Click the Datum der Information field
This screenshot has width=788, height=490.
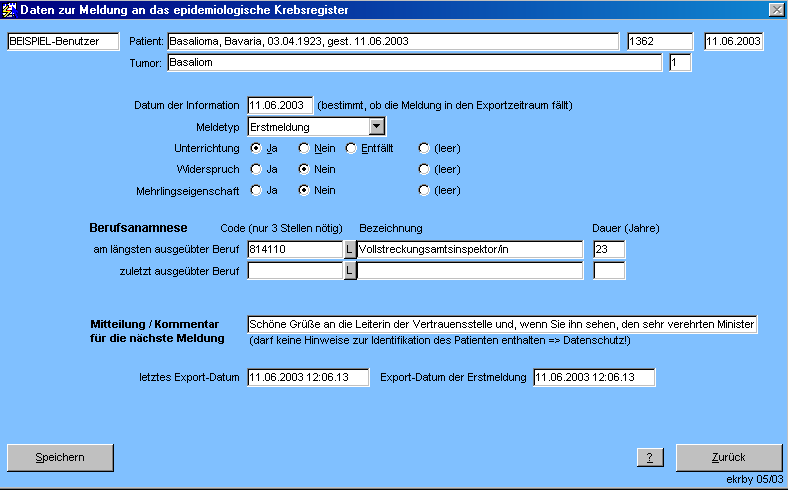(280, 105)
